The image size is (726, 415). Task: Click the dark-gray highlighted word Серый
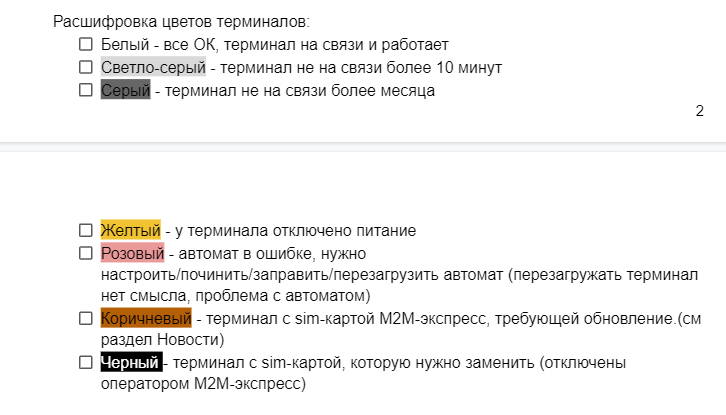point(125,91)
